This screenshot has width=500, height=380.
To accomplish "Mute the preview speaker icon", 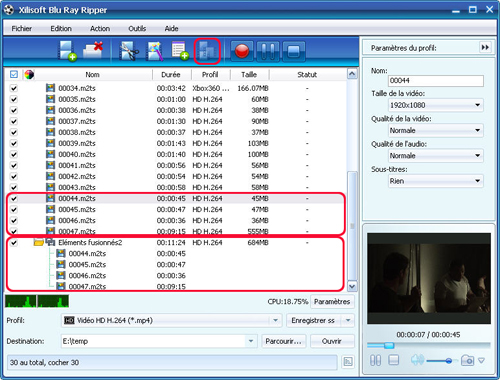I will click(417, 360).
